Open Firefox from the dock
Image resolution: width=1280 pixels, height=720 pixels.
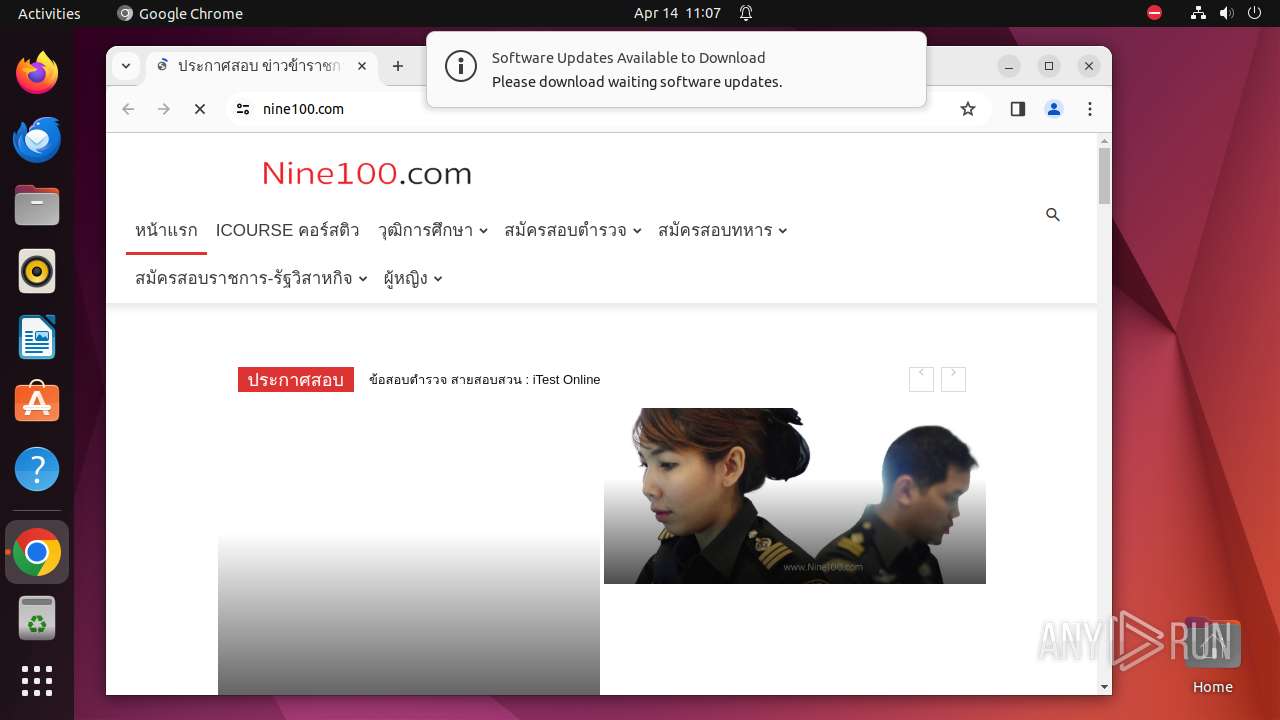37,73
